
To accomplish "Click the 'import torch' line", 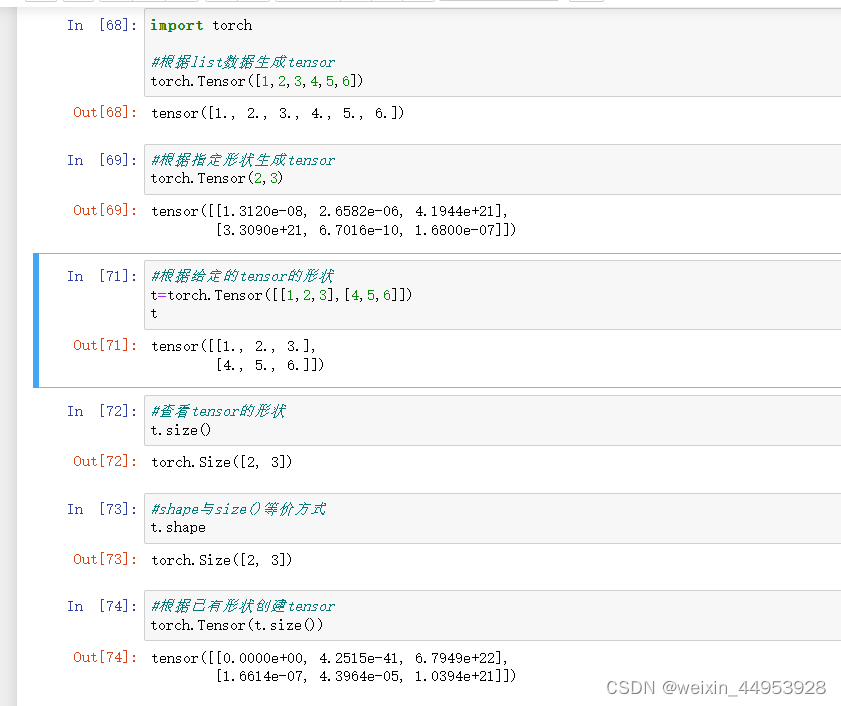I will point(201,25).
